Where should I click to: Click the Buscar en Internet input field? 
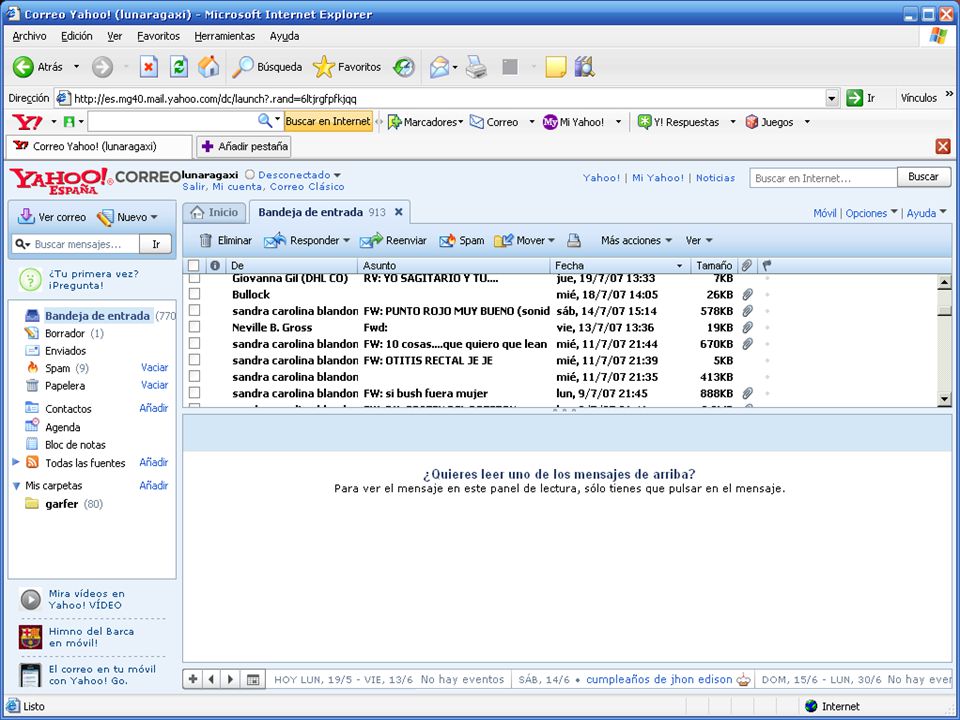coord(823,178)
